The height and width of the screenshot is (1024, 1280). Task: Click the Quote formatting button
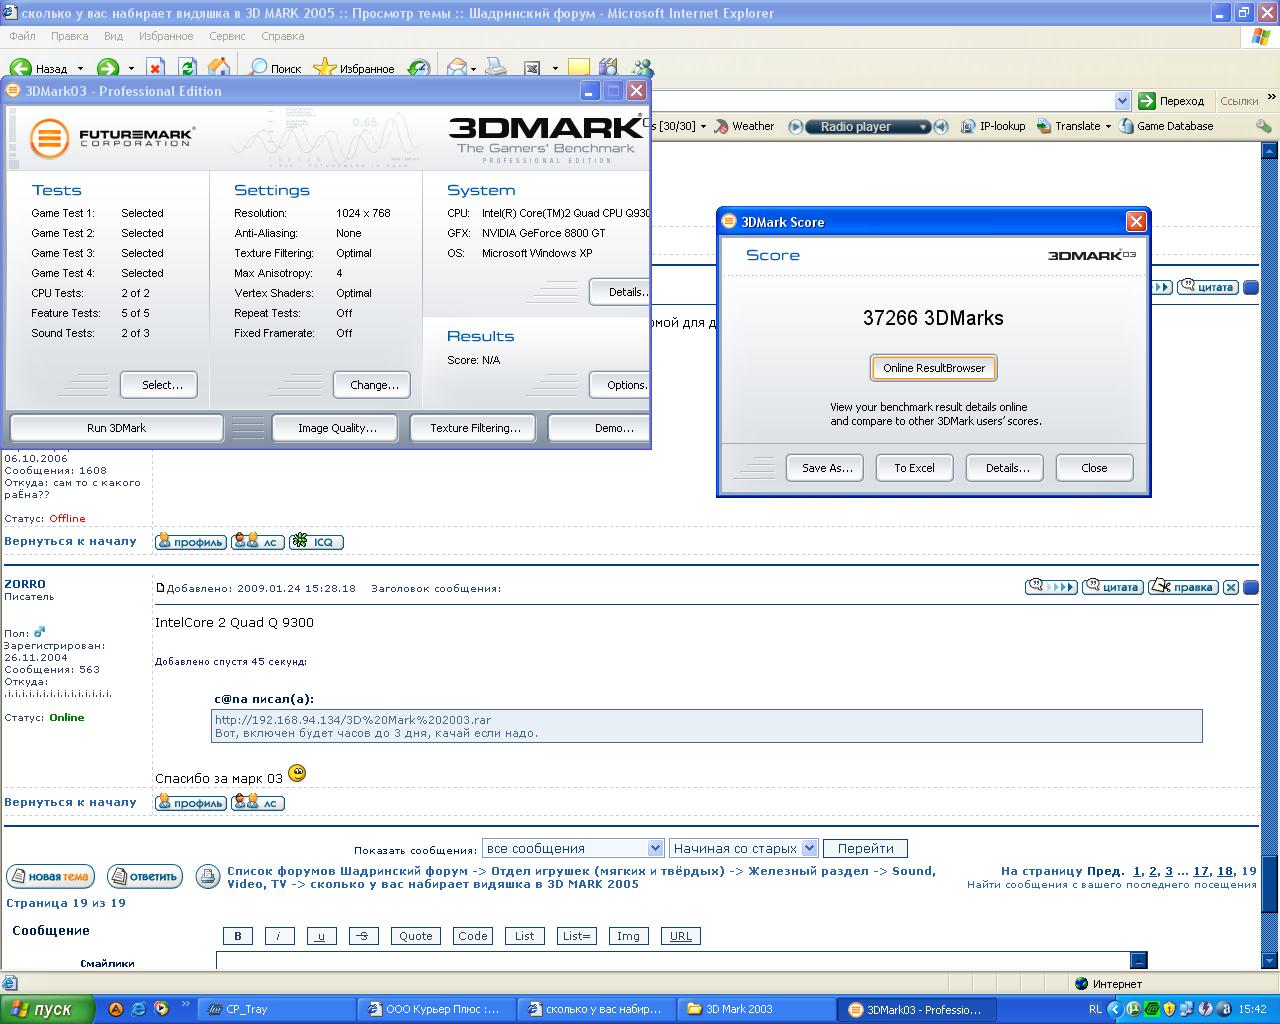(416, 936)
